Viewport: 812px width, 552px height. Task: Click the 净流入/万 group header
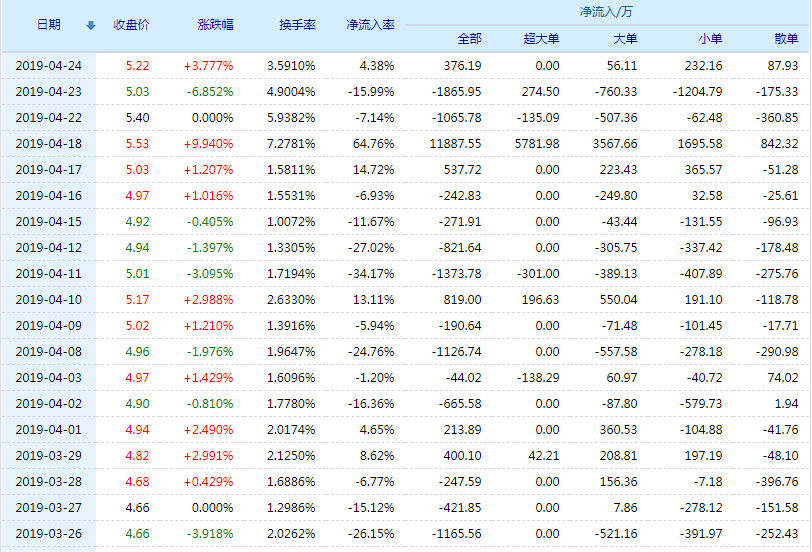(x=605, y=11)
